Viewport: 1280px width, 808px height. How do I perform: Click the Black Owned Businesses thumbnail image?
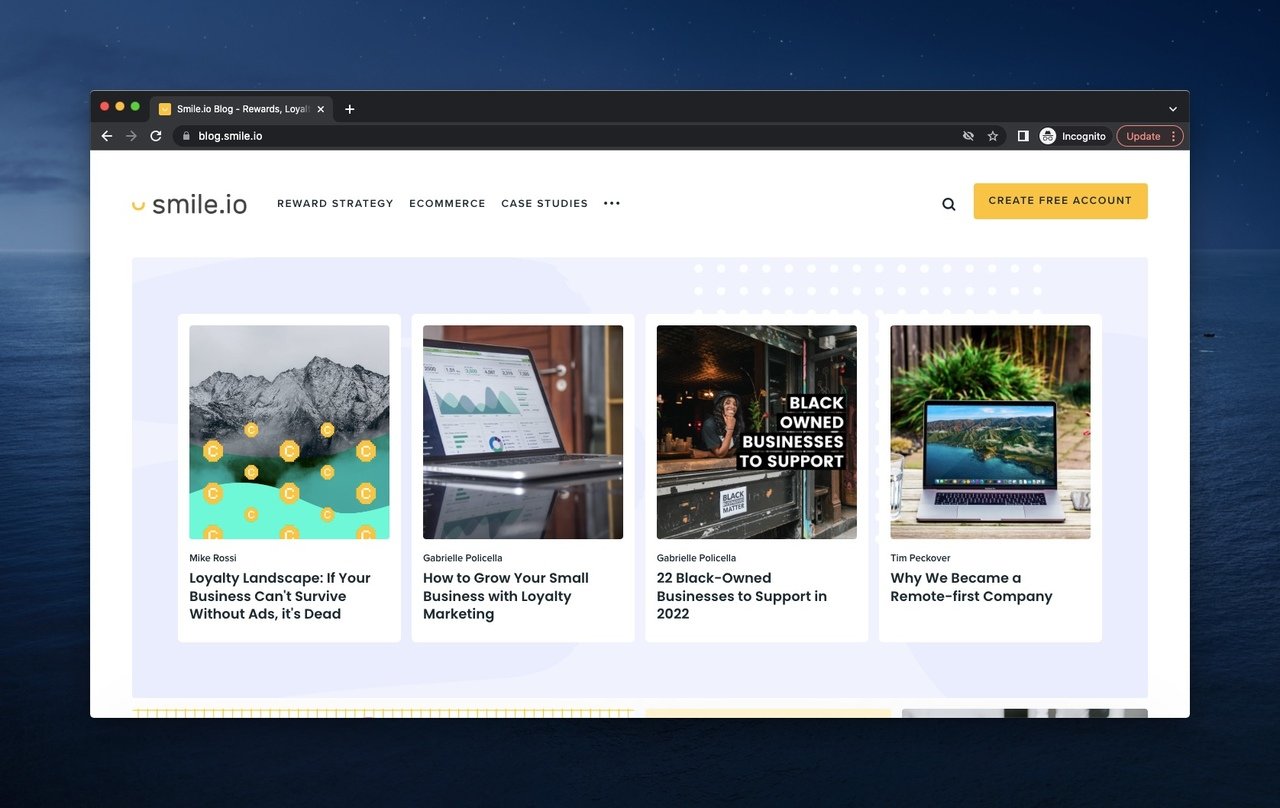[x=756, y=432]
